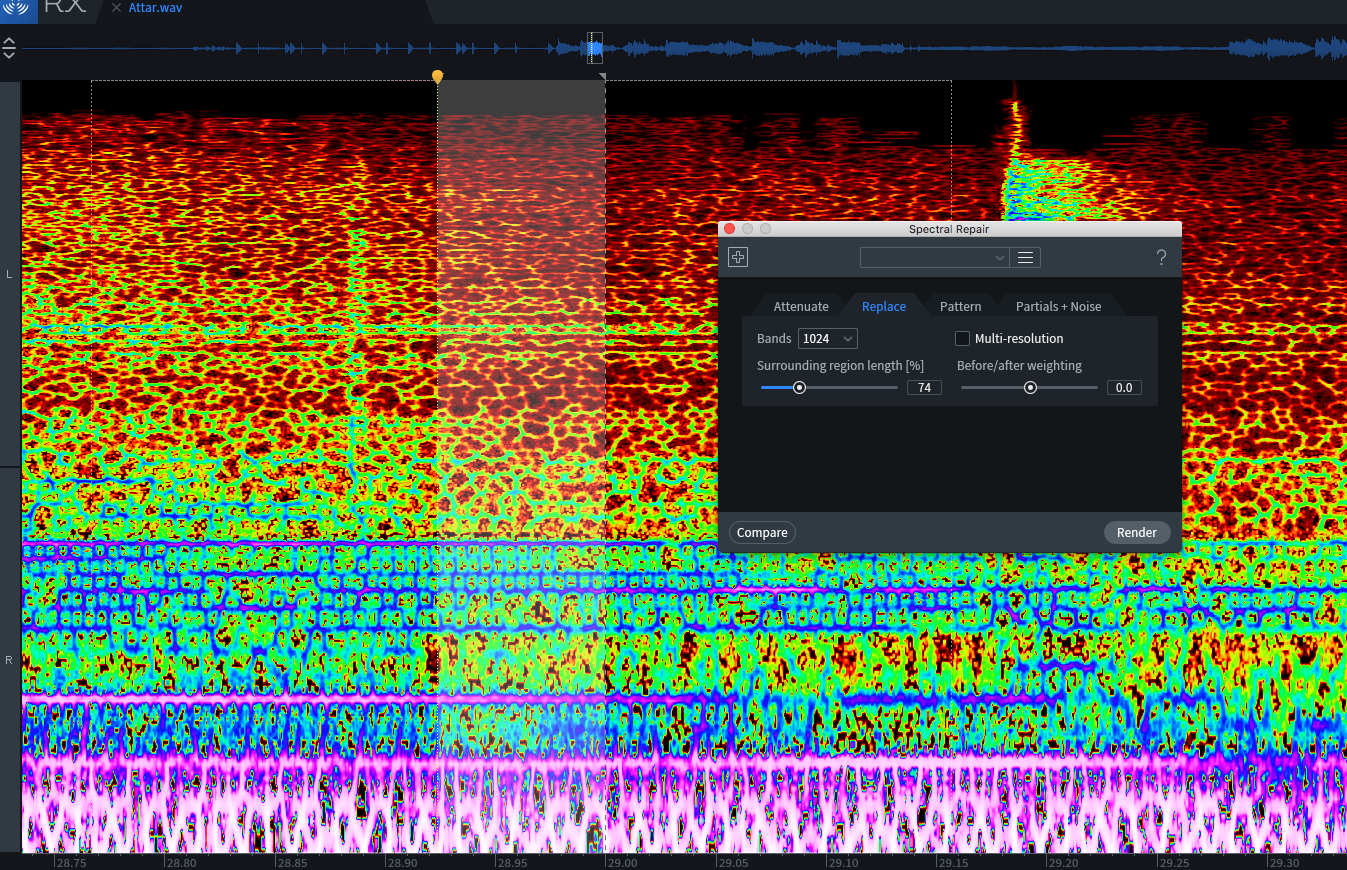Click the add plus icon in Spectral Repair

pyautogui.click(x=738, y=258)
